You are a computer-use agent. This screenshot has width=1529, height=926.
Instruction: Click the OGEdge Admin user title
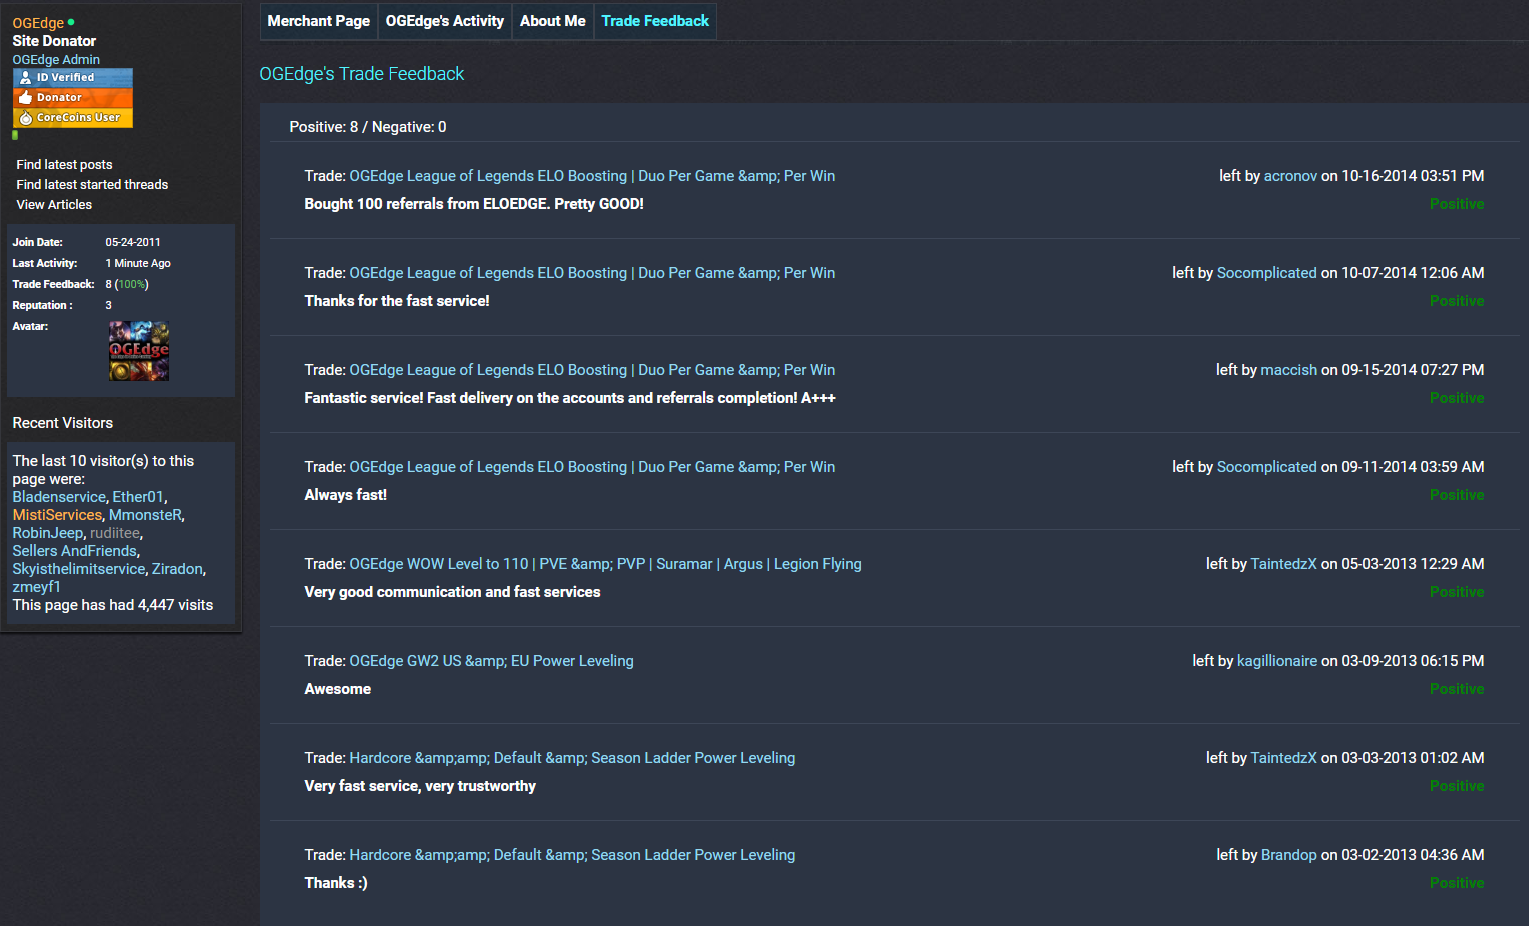point(56,60)
